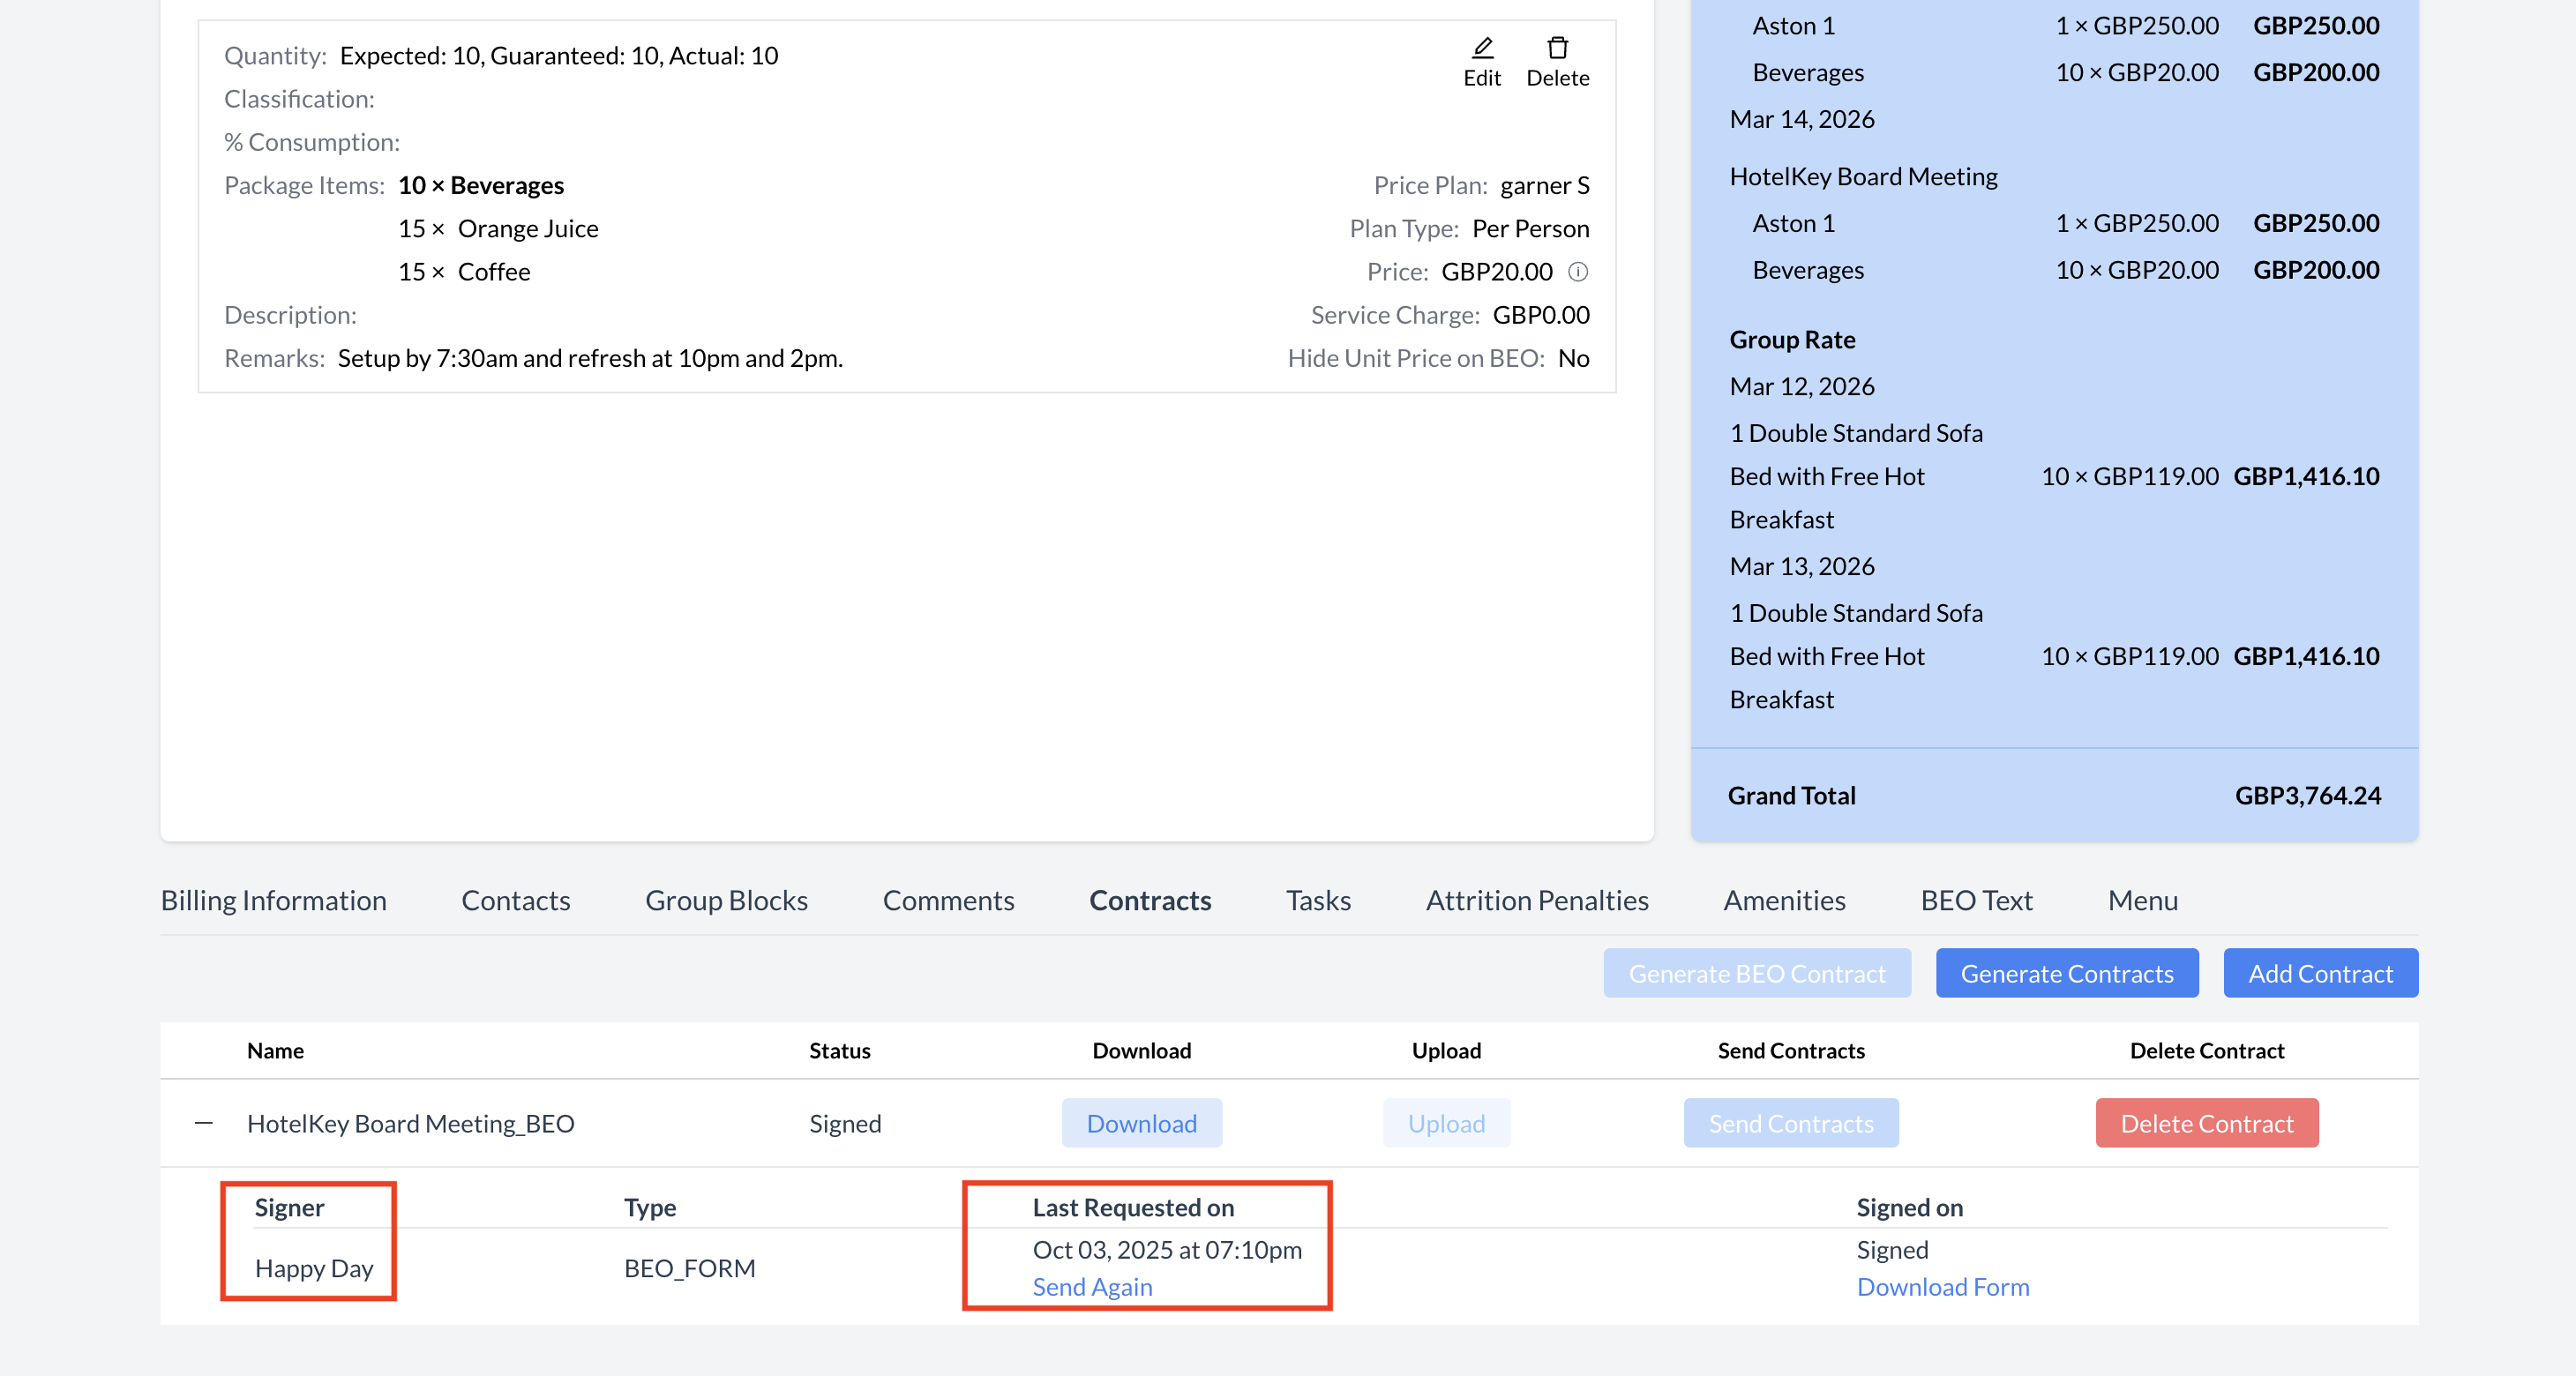Open the BEO Text tab
Screen dimensions: 2576x1376
click(x=1976, y=900)
